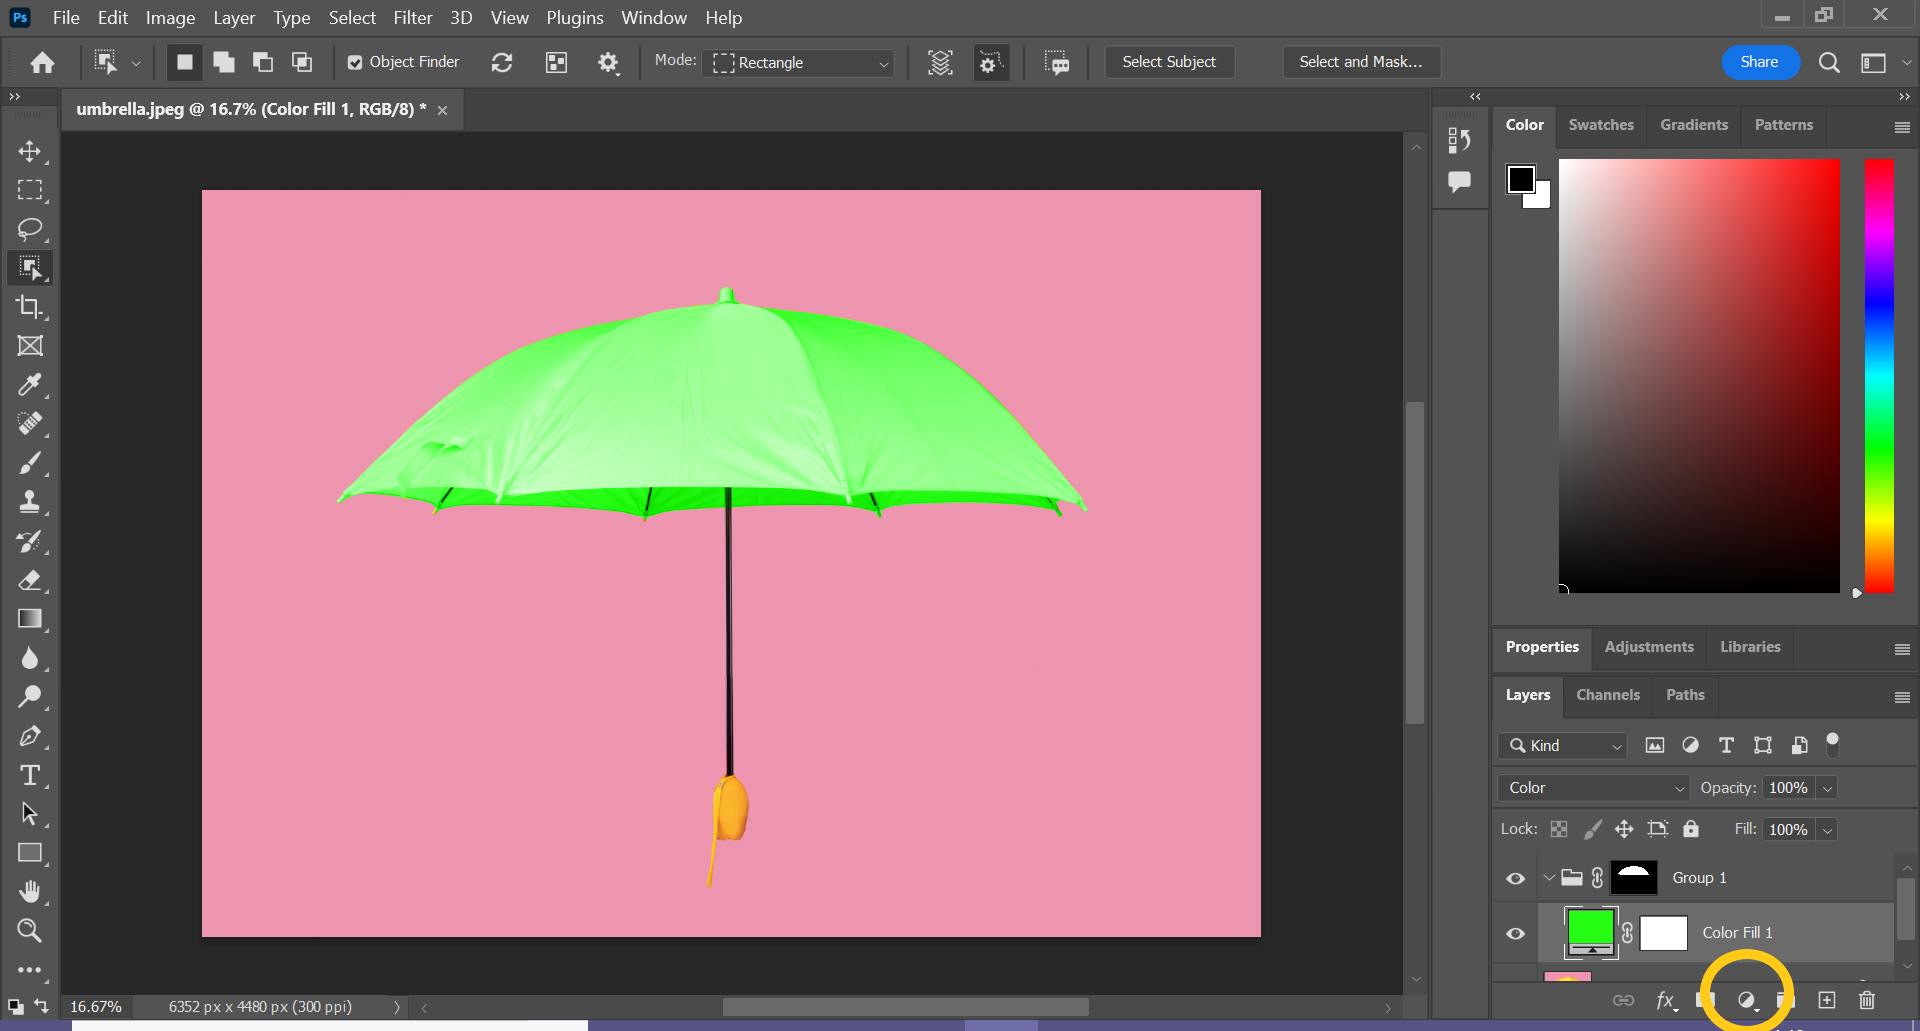
Task: Select the Hand tool
Action: [x=30, y=892]
